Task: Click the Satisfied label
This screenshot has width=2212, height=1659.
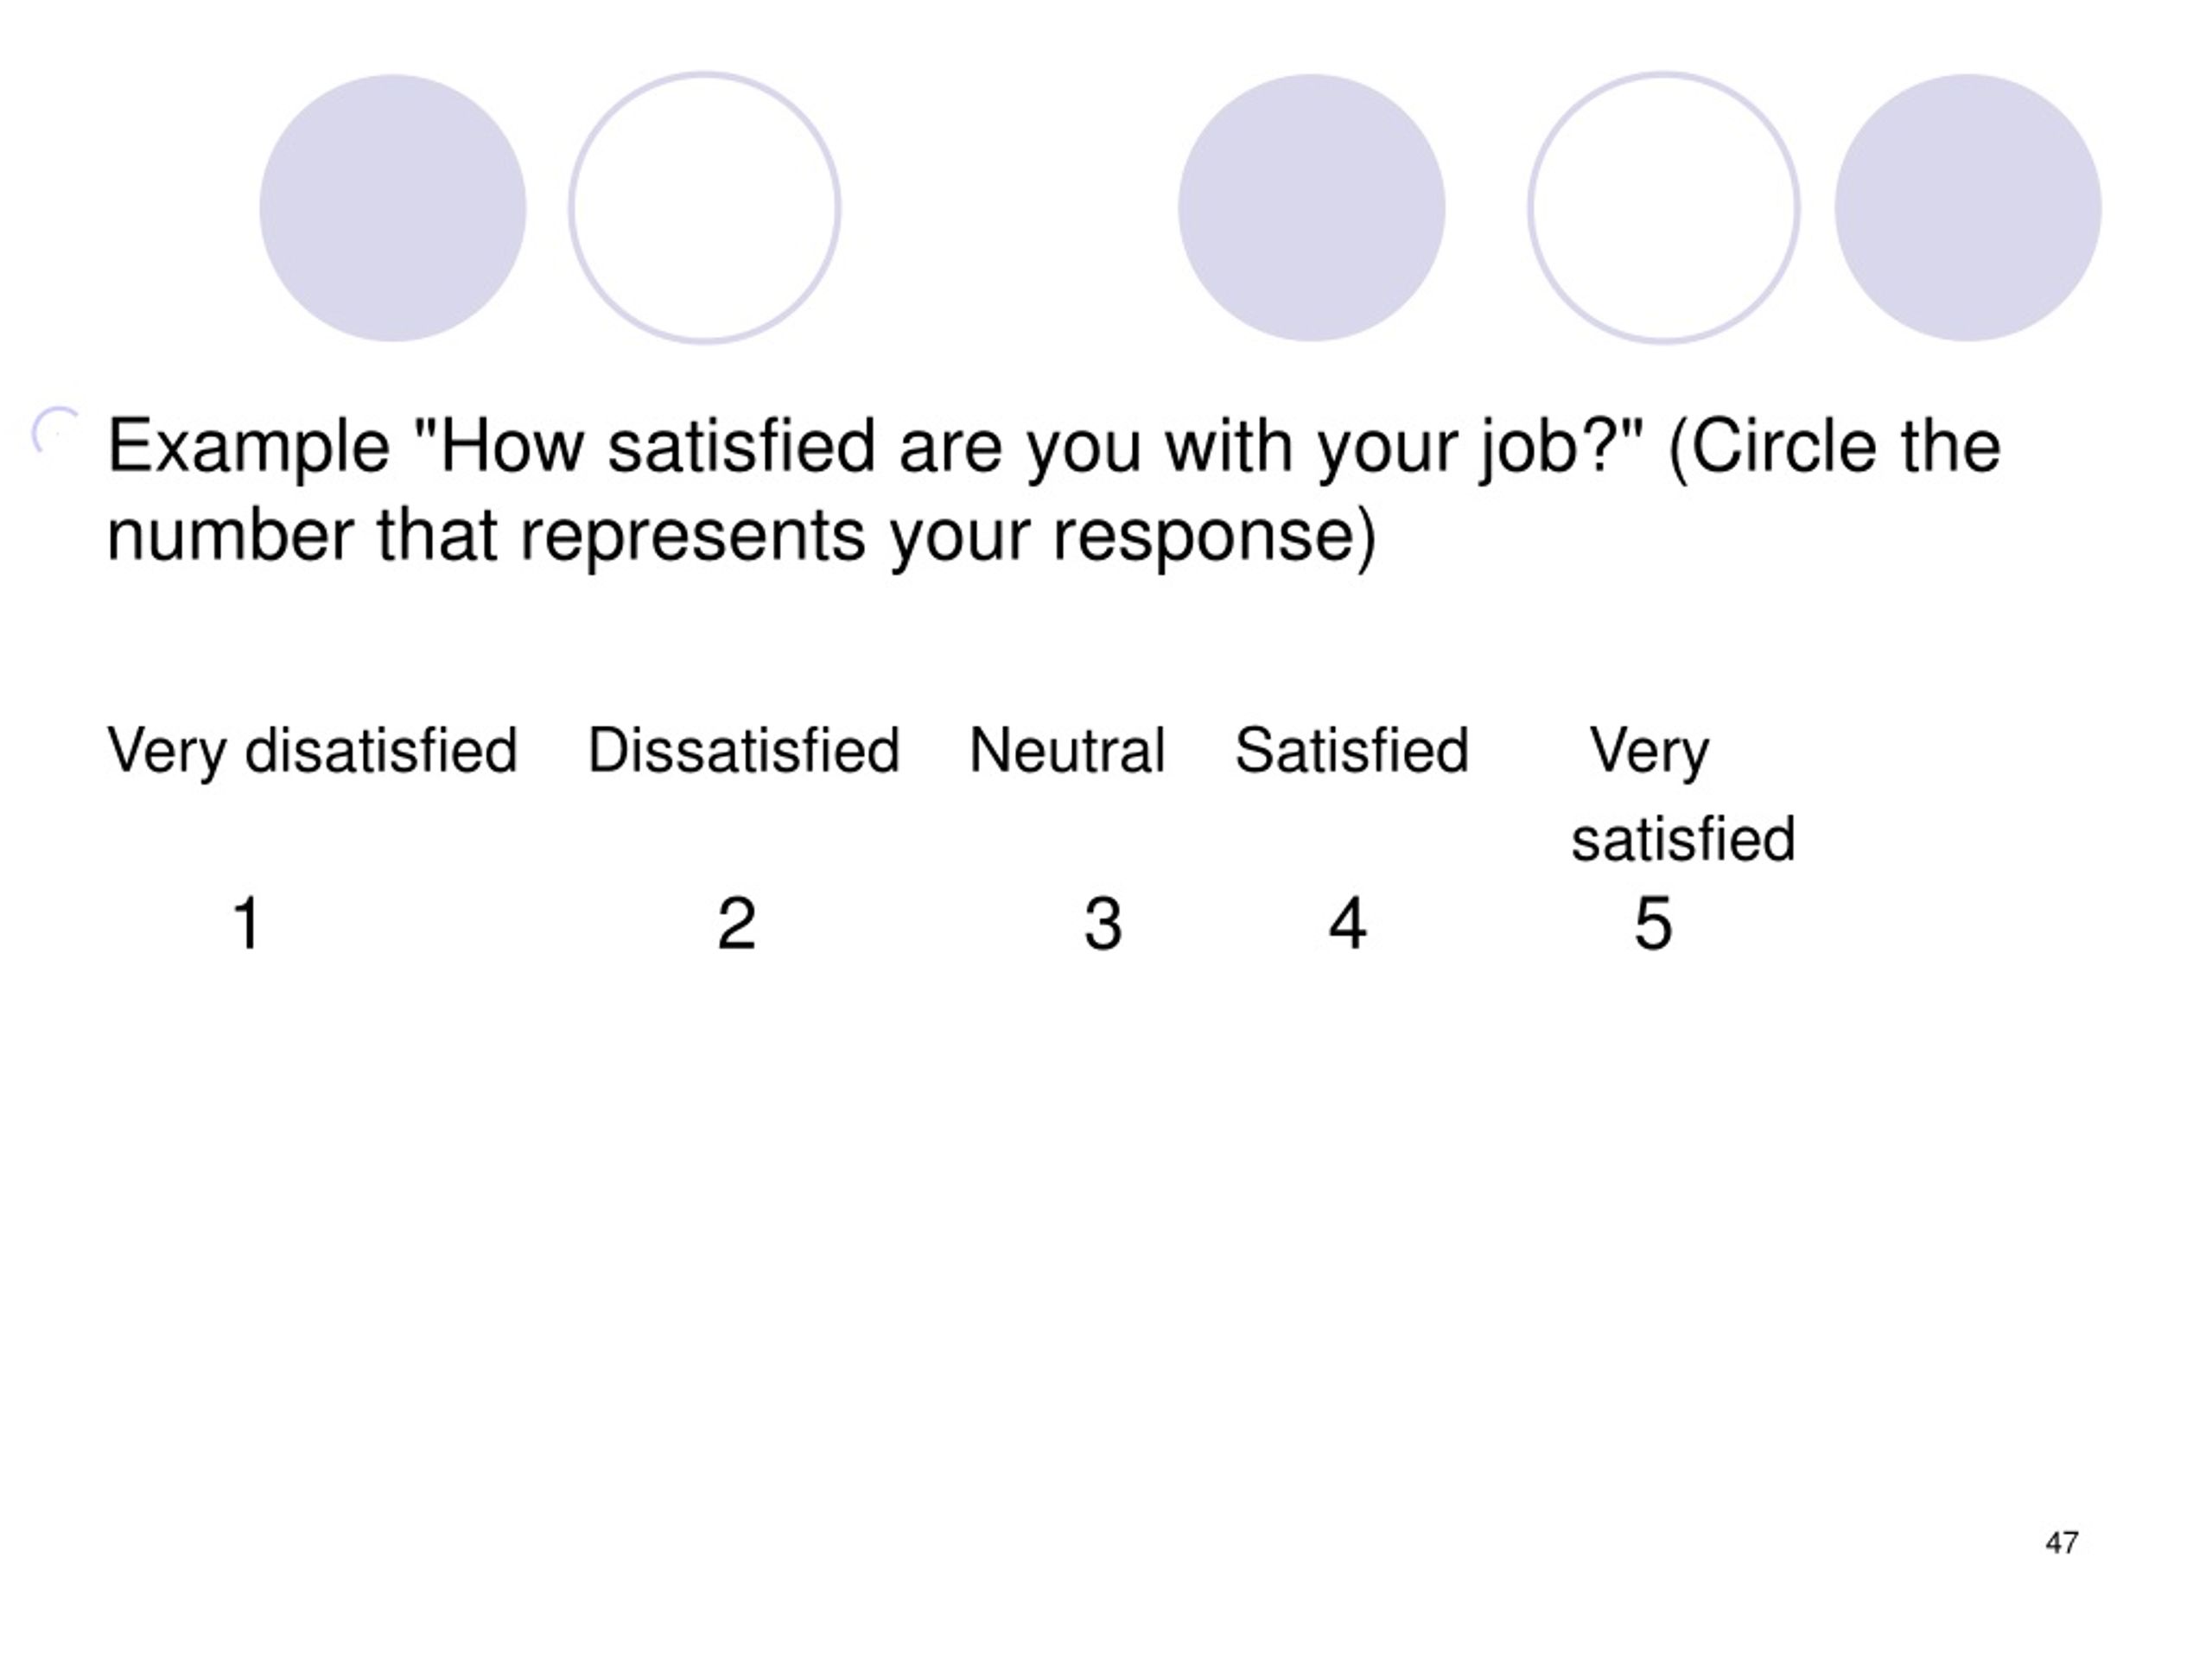Action: (x=1352, y=750)
